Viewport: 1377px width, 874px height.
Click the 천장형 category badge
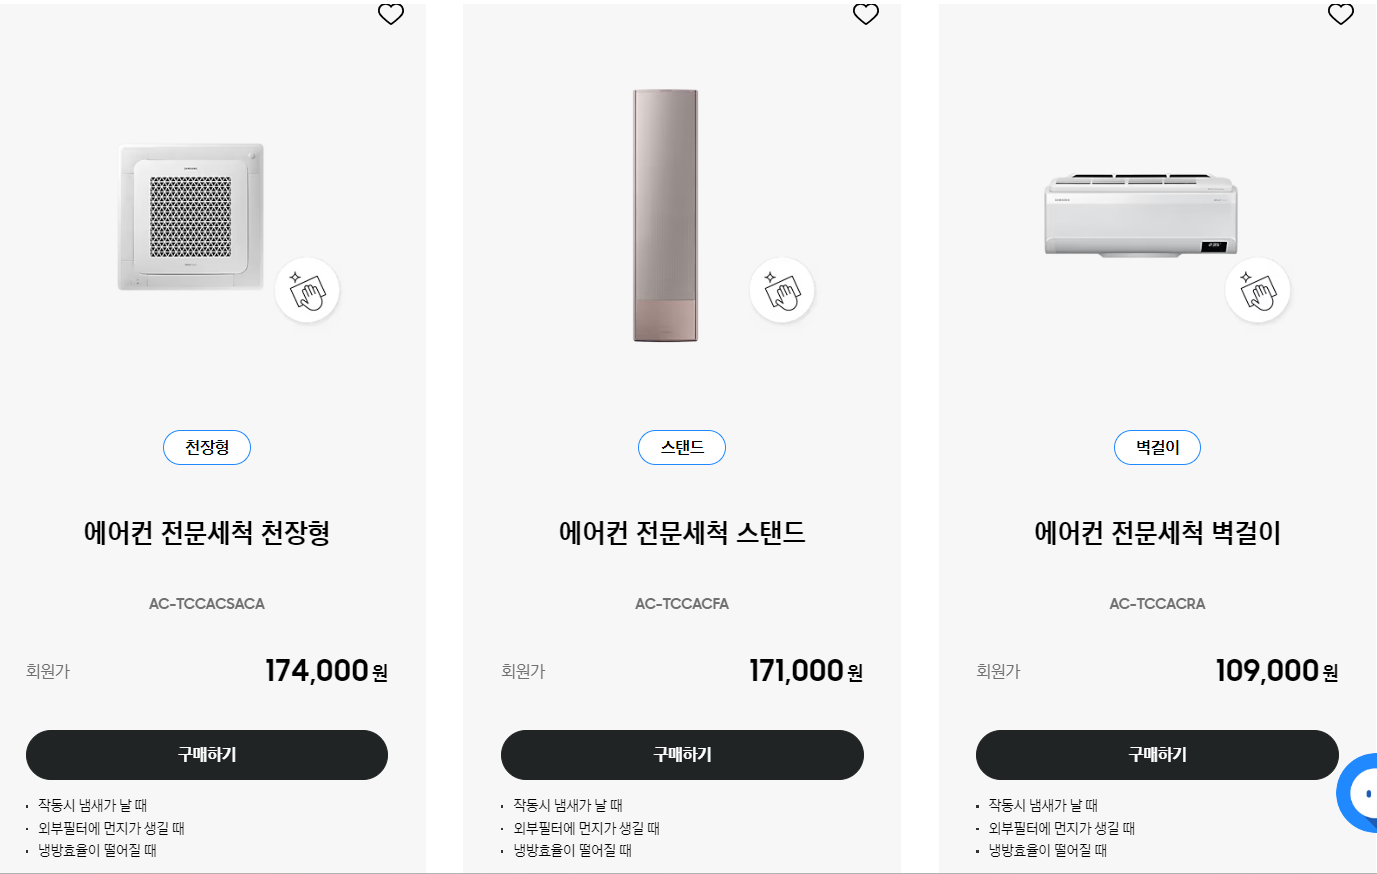[x=206, y=447]
